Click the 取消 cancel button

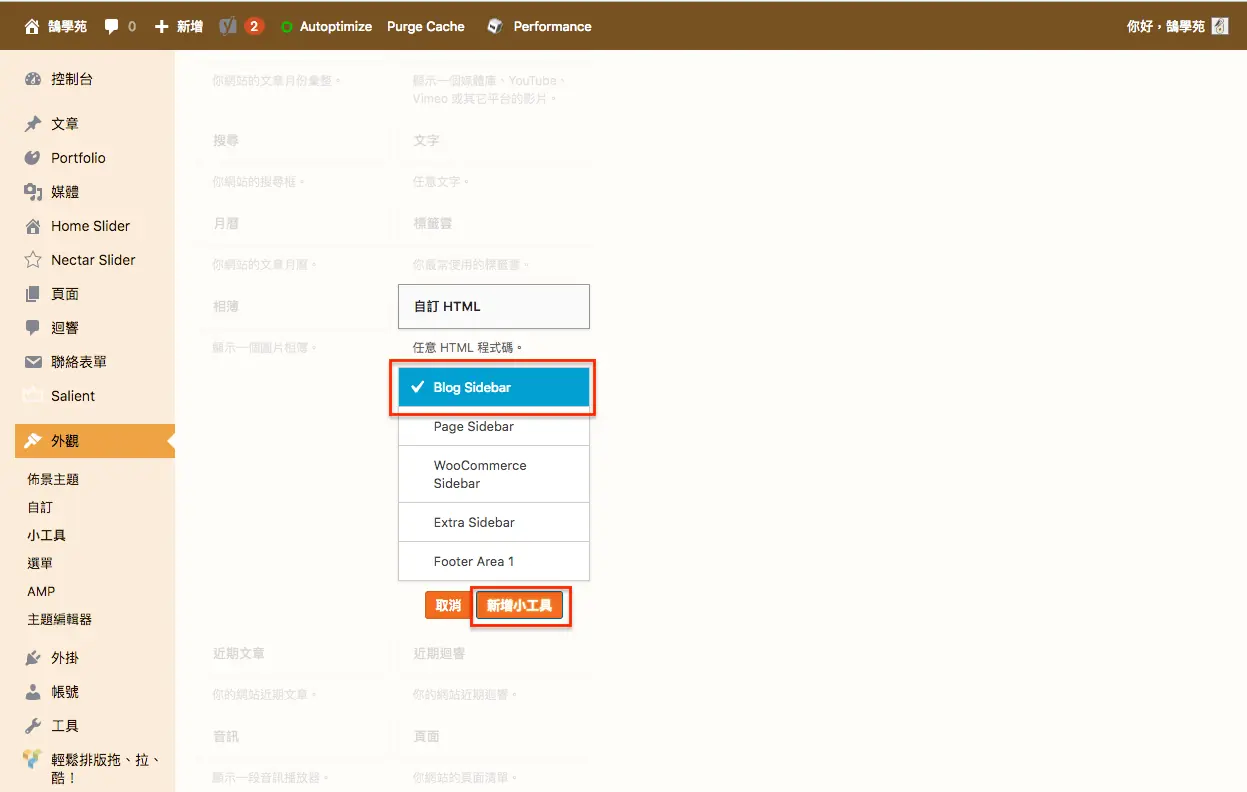point(448,606)
